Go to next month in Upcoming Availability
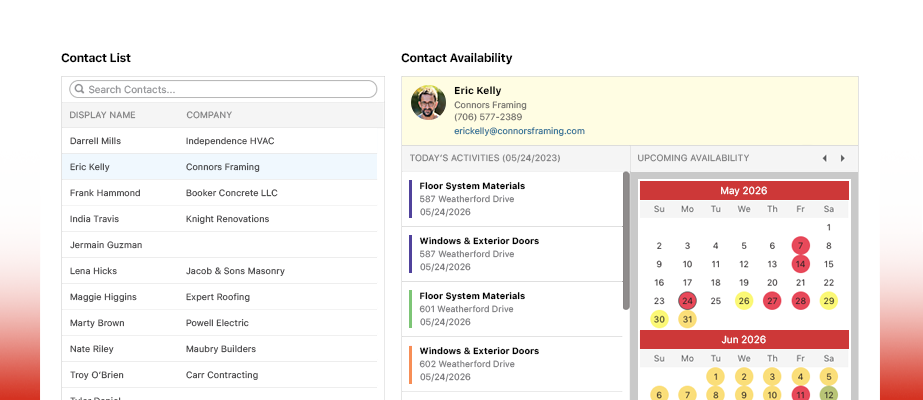Viewport: 923px width, 400px height. (x=843, y=158)
